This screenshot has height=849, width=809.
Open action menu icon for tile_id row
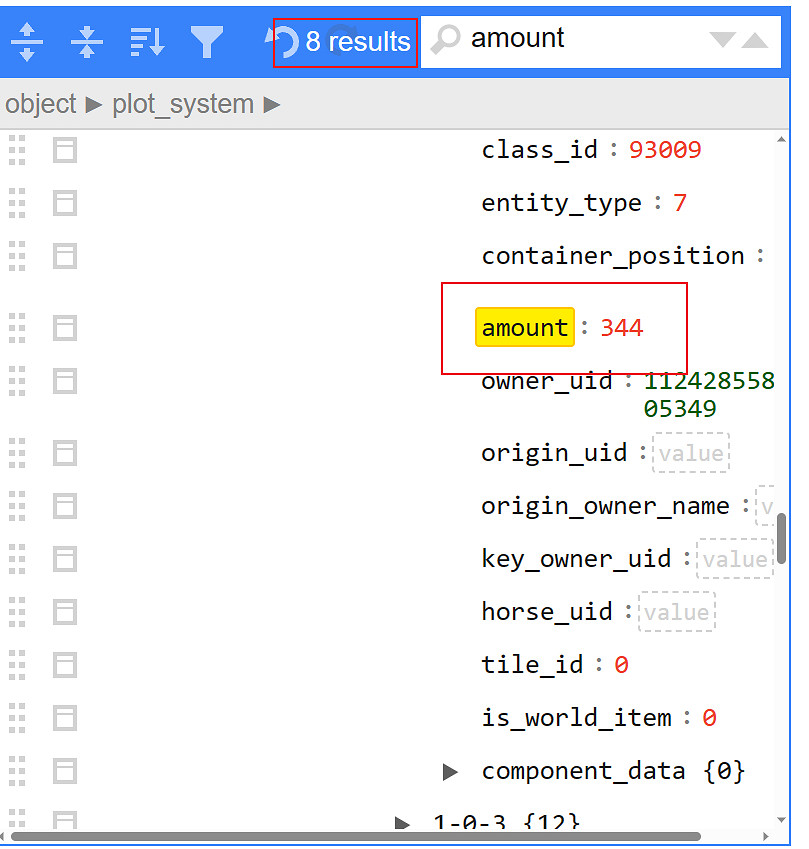point(65,664)
